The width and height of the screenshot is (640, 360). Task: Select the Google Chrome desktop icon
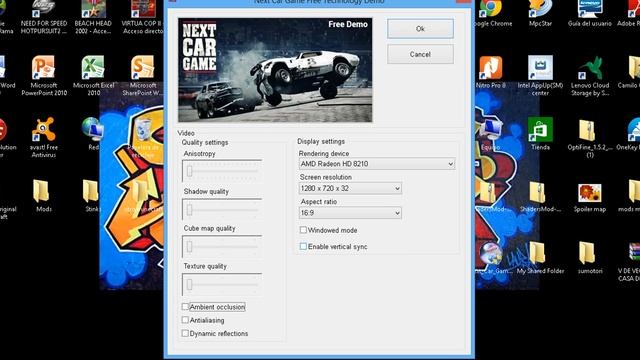click(x=491, y=14)
